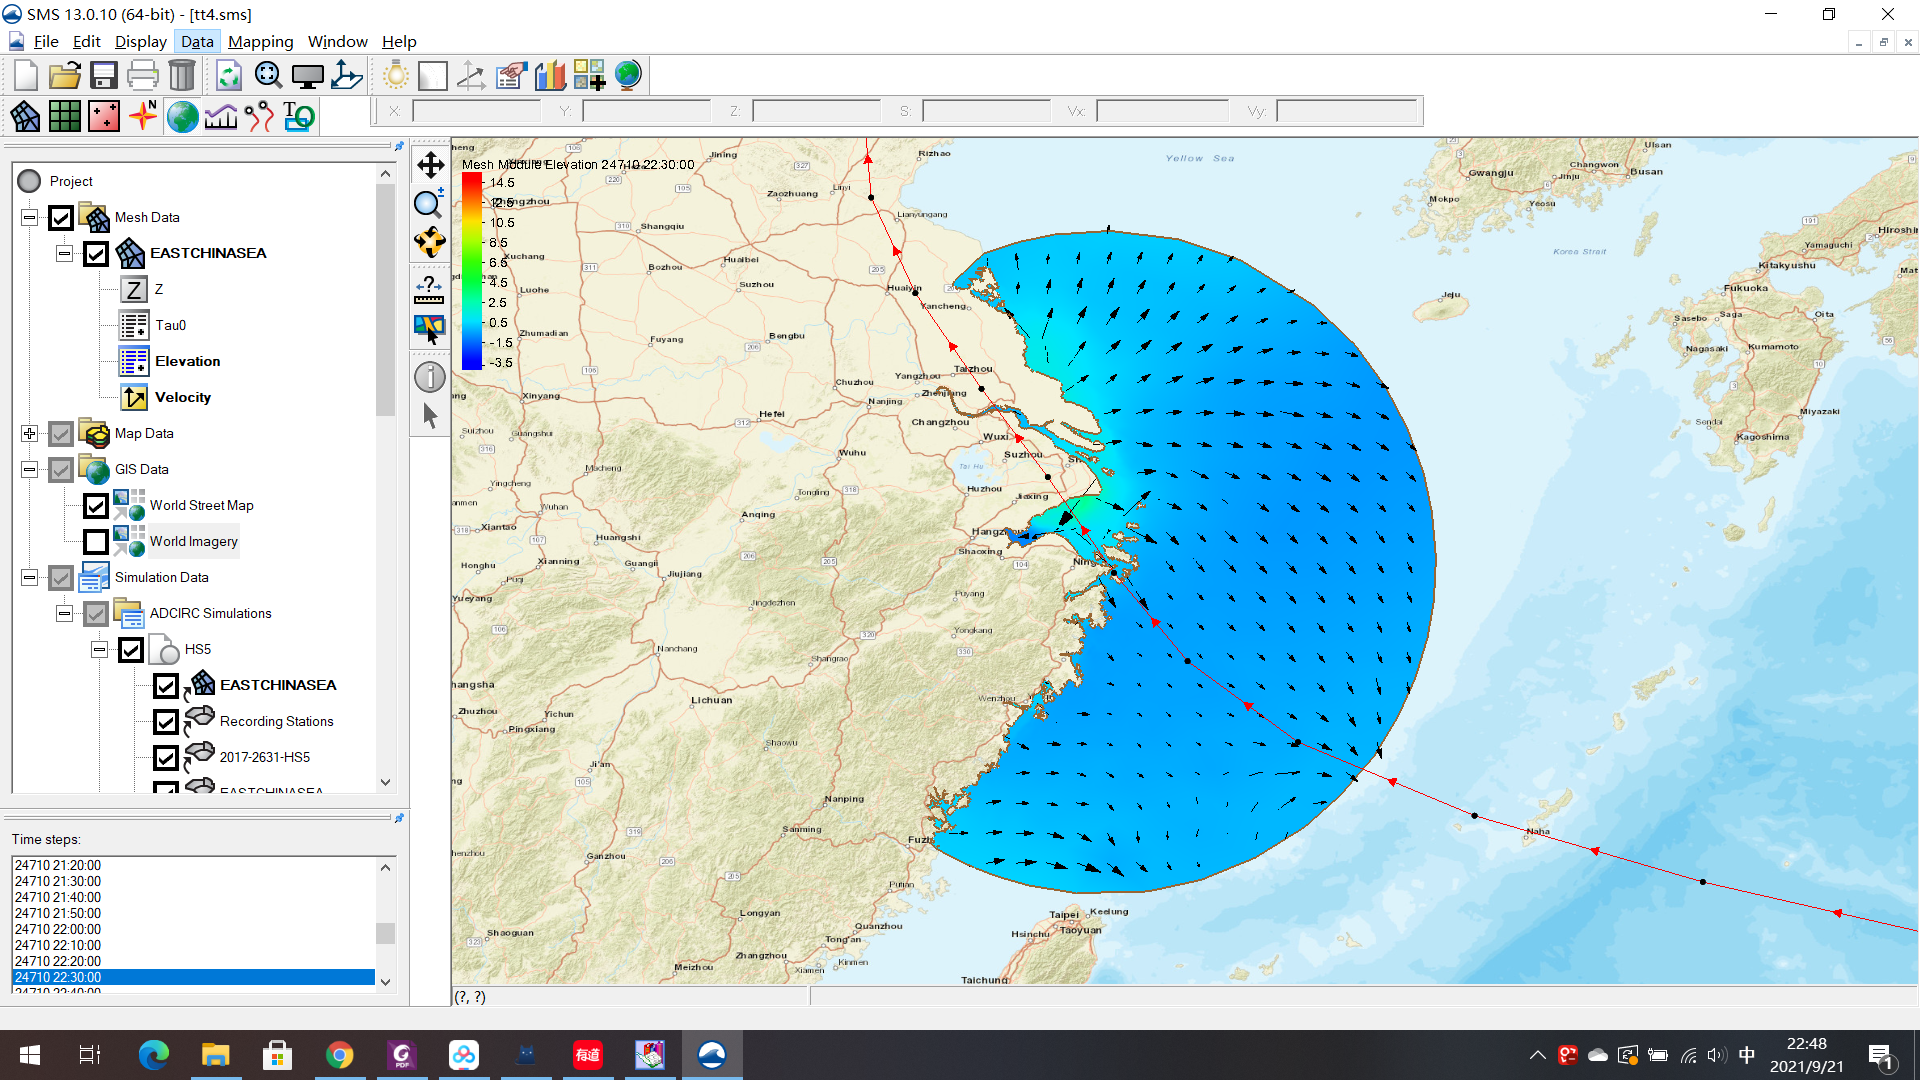This screenshot has height=1080, width=1920.
Task: Collapse the Mesh Data tree
Action: pyautogui.click(x=30, y=218)
